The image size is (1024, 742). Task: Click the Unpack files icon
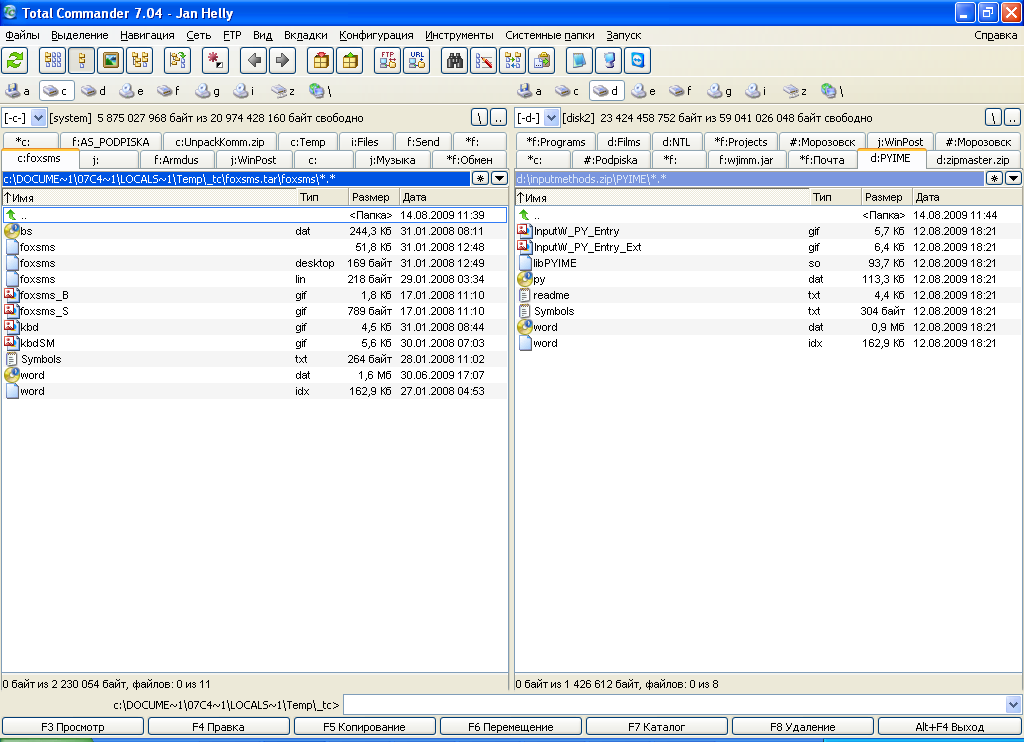point(350,61)
